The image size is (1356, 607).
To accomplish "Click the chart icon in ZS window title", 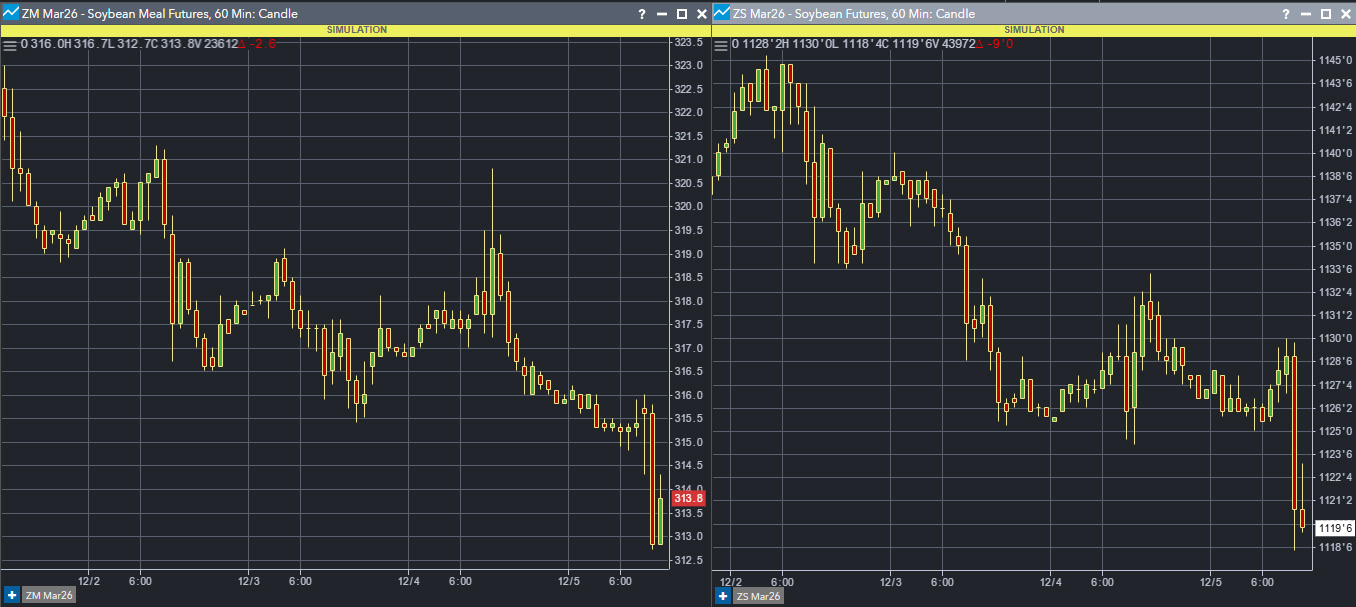I will click(722, 14).
